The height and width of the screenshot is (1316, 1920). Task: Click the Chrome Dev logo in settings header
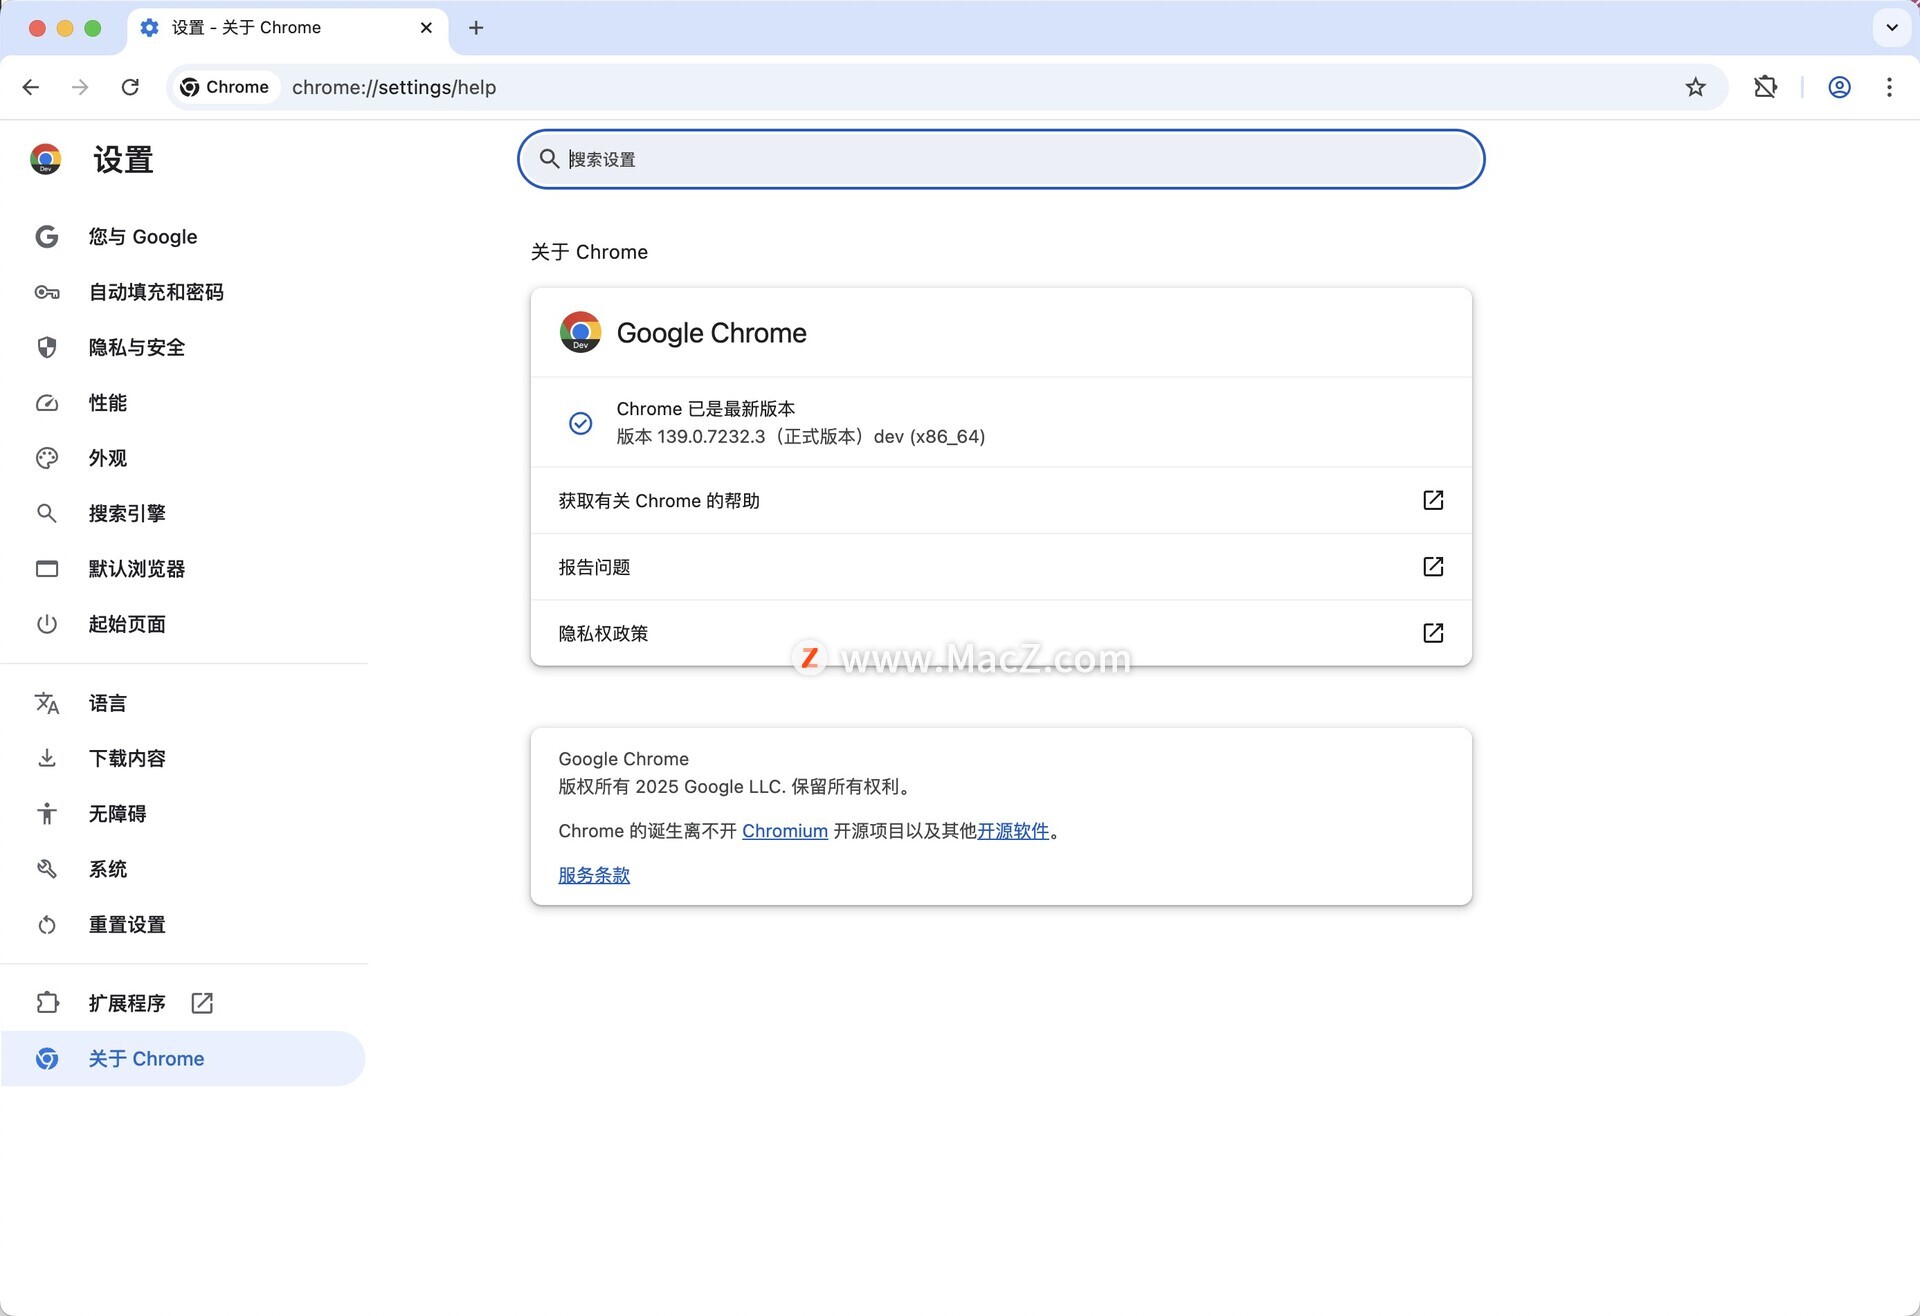click(x=46, y=159)
